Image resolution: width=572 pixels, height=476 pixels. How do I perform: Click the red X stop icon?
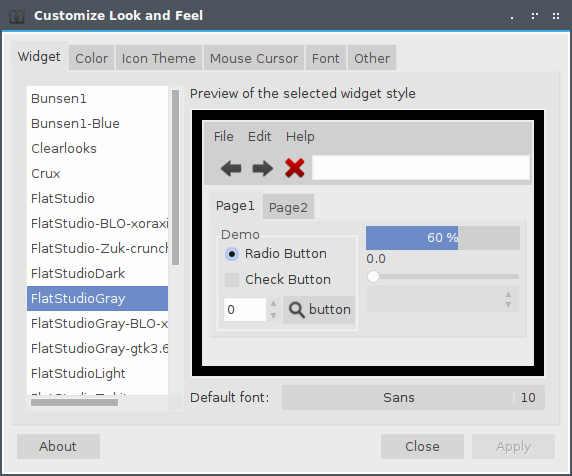point(295,168)
